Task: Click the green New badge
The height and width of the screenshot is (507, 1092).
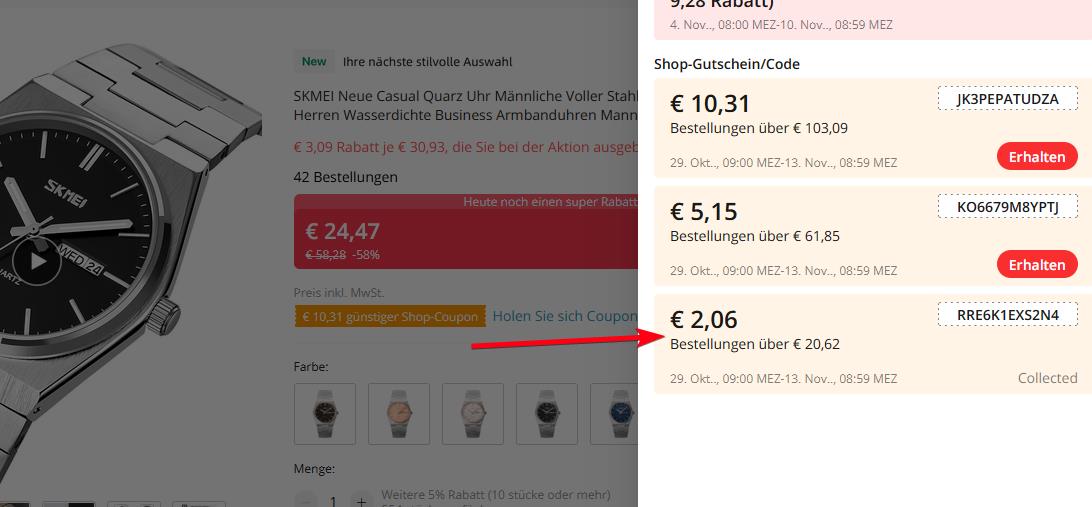Action: pyautogui.click(x=314, y=62)
